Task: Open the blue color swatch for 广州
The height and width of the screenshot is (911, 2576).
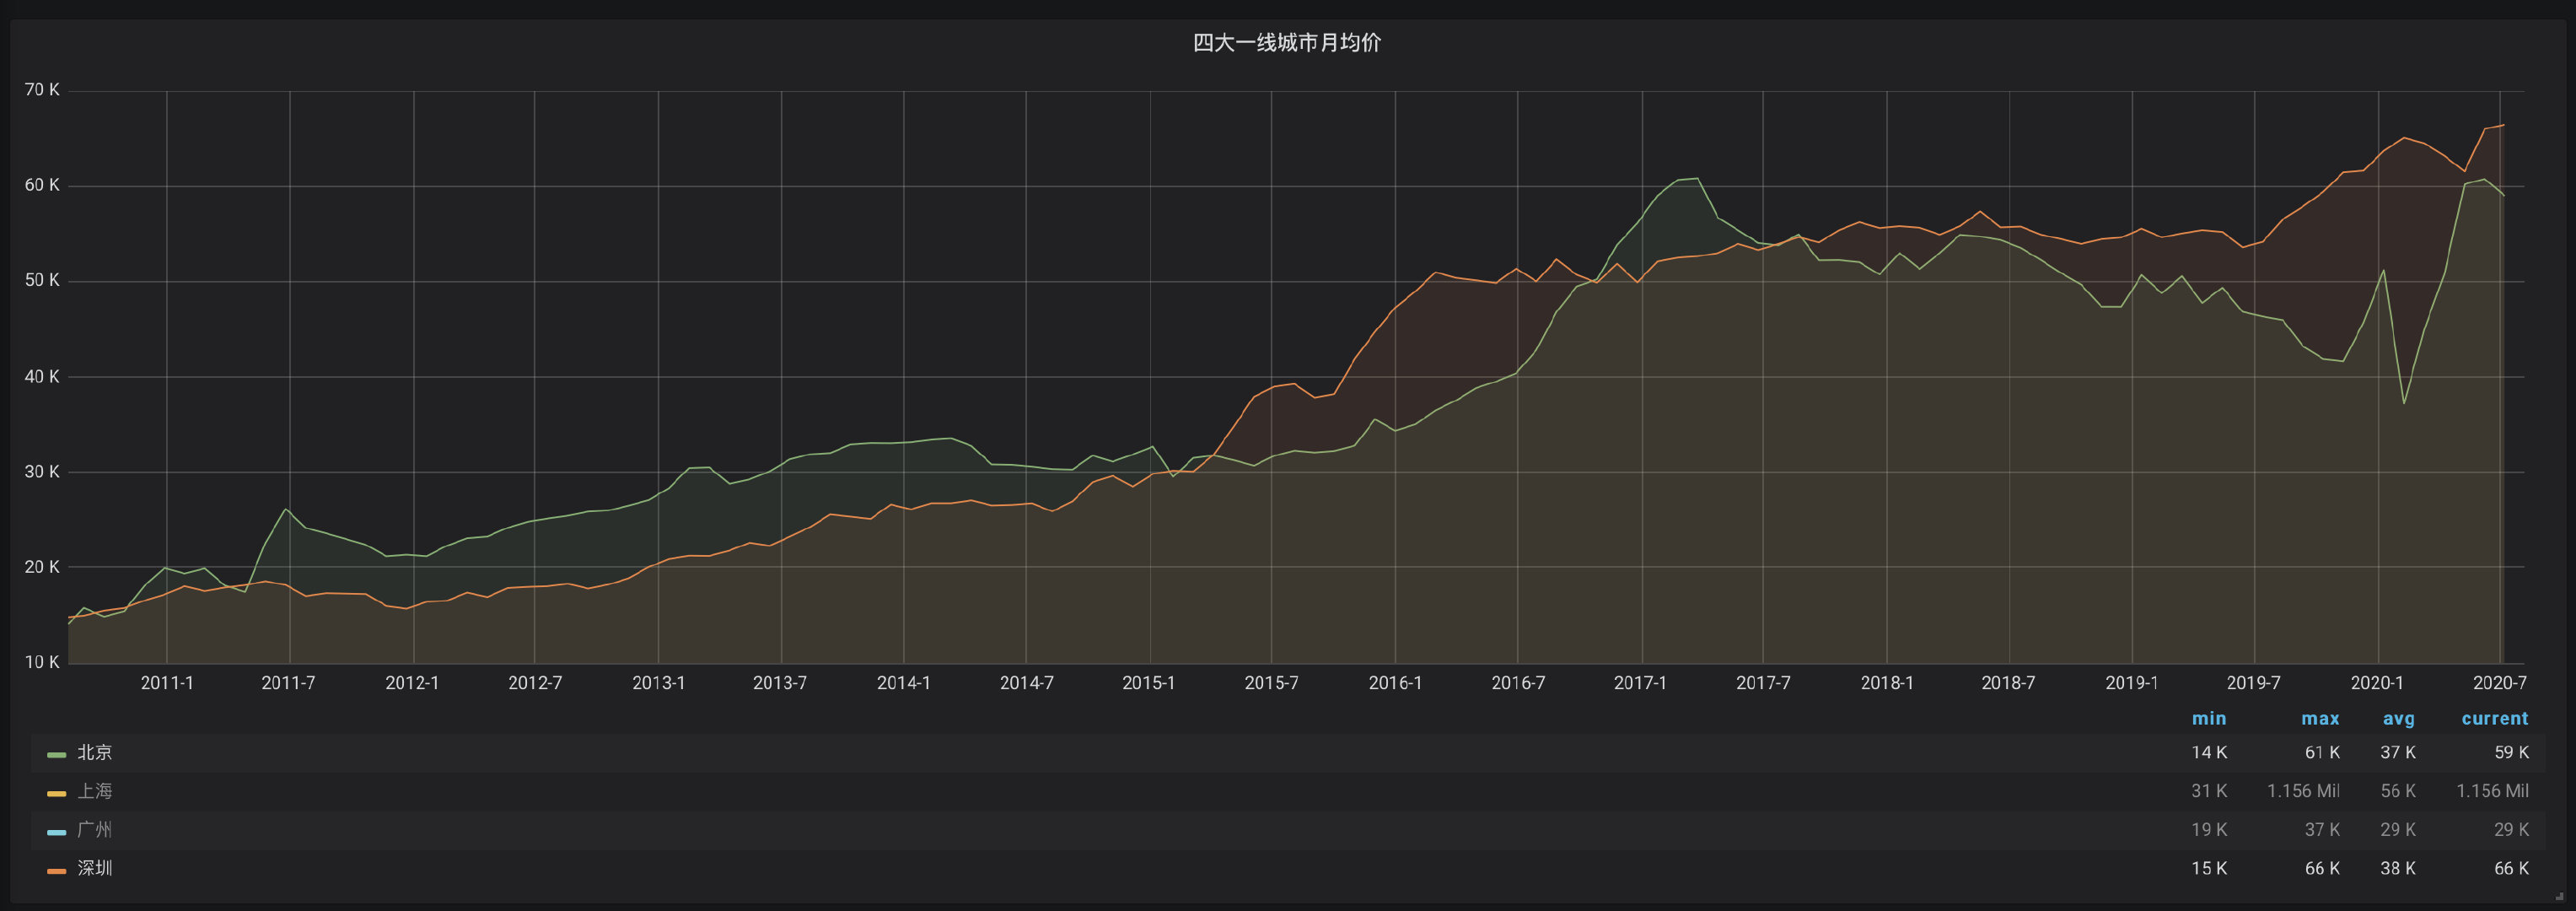Action: (x=56, y=832)
